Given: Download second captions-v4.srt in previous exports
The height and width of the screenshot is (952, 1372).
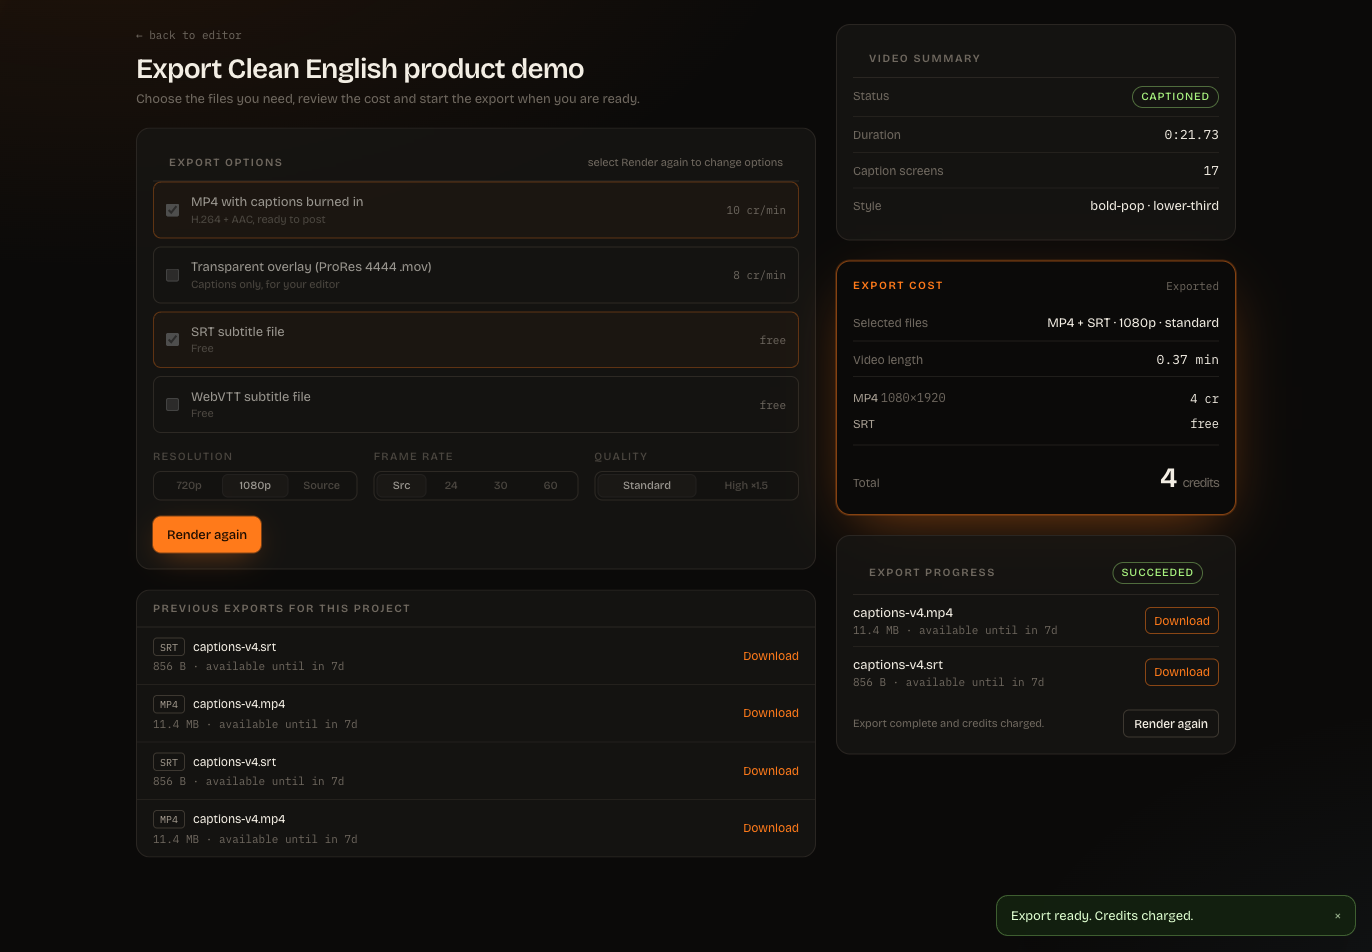Looking at the screenshot, I should 771,771.
